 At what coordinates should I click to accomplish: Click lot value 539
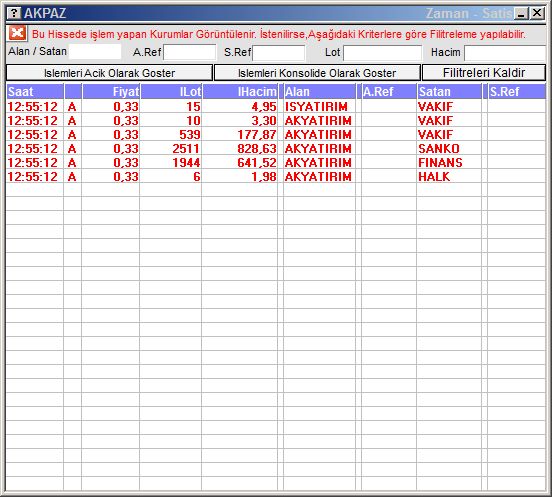coord(190,134)
